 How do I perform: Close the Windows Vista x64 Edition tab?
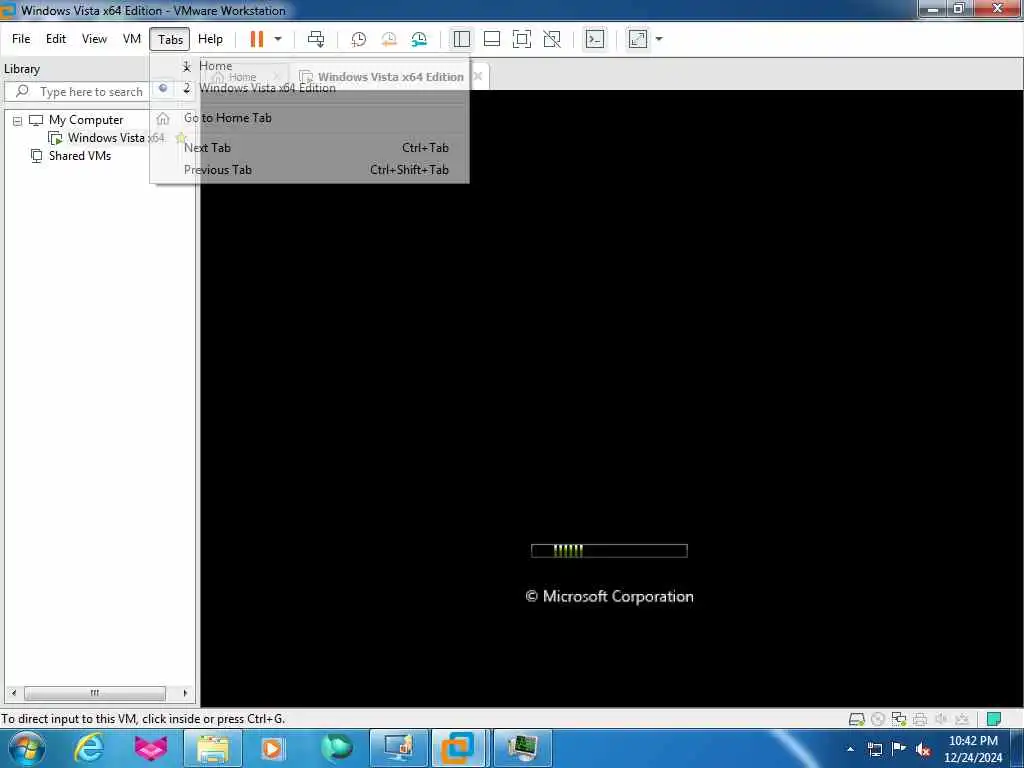[478, 76]
